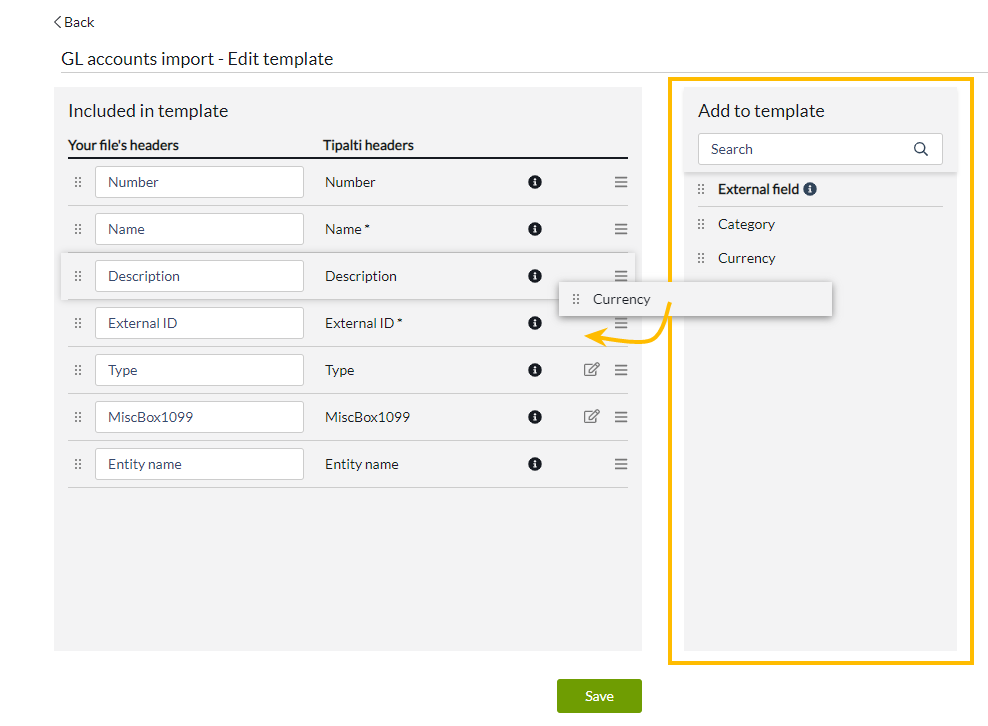
Task: Show info for the Type row
Action: pos(535,370)
